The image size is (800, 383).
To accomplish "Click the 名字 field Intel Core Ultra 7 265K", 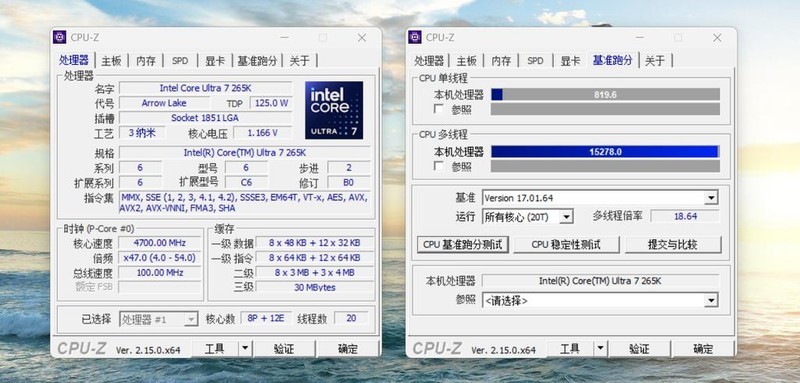I will tap(206, 88).
